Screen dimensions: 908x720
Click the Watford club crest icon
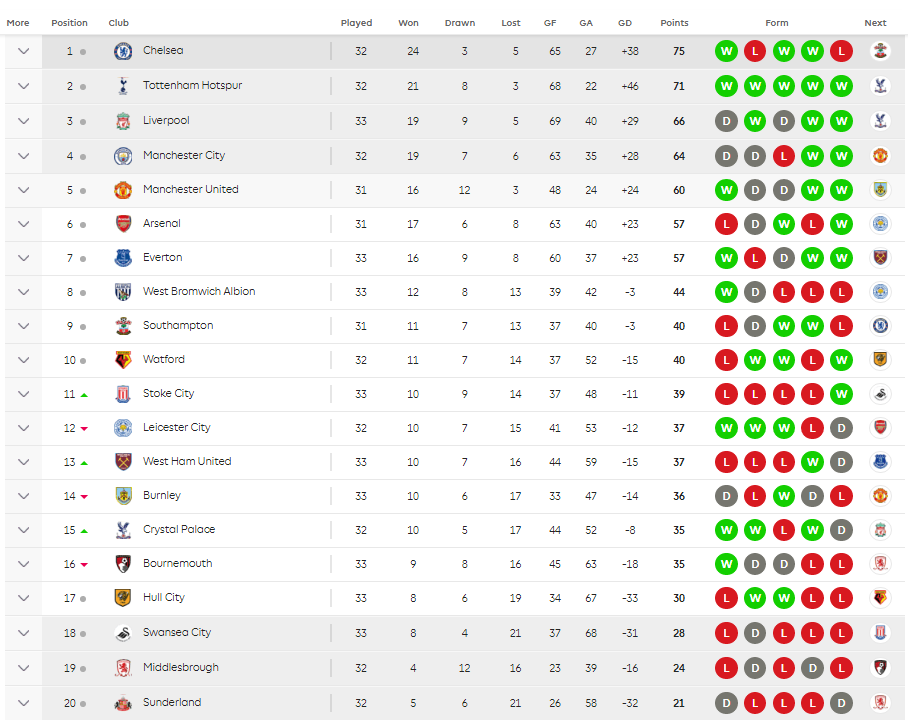coord(123,360)
